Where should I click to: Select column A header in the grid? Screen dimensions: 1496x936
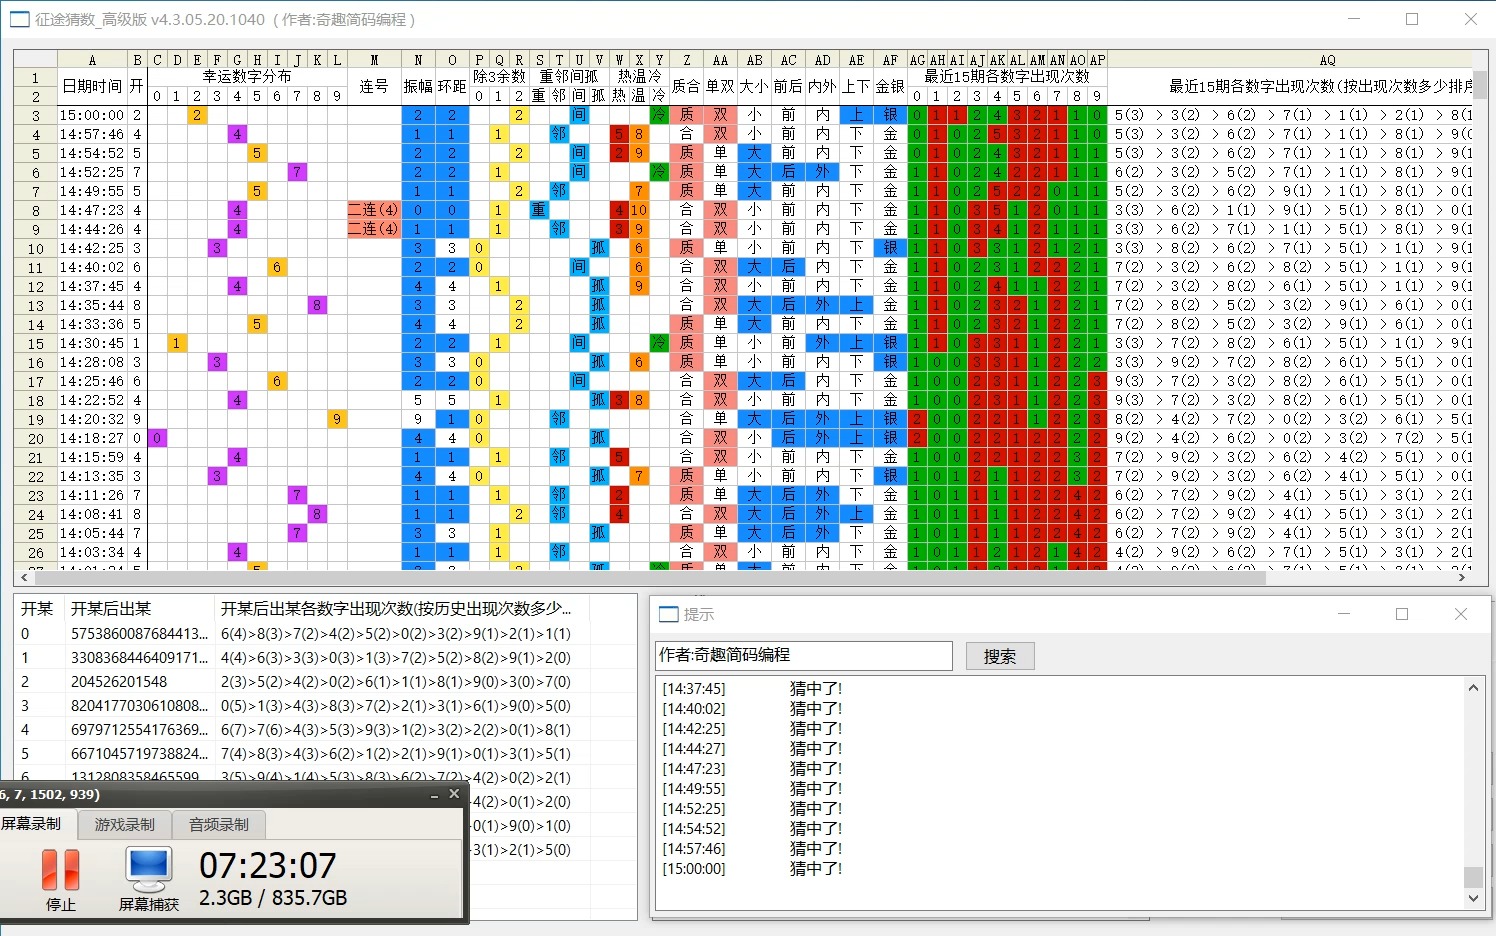[x=92, y=60]
